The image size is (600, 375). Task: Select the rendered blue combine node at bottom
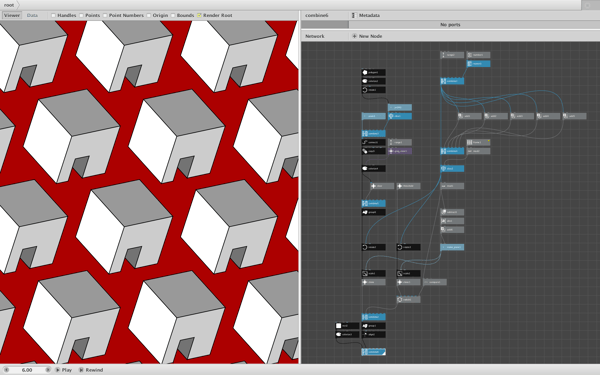tap(373, 352)
